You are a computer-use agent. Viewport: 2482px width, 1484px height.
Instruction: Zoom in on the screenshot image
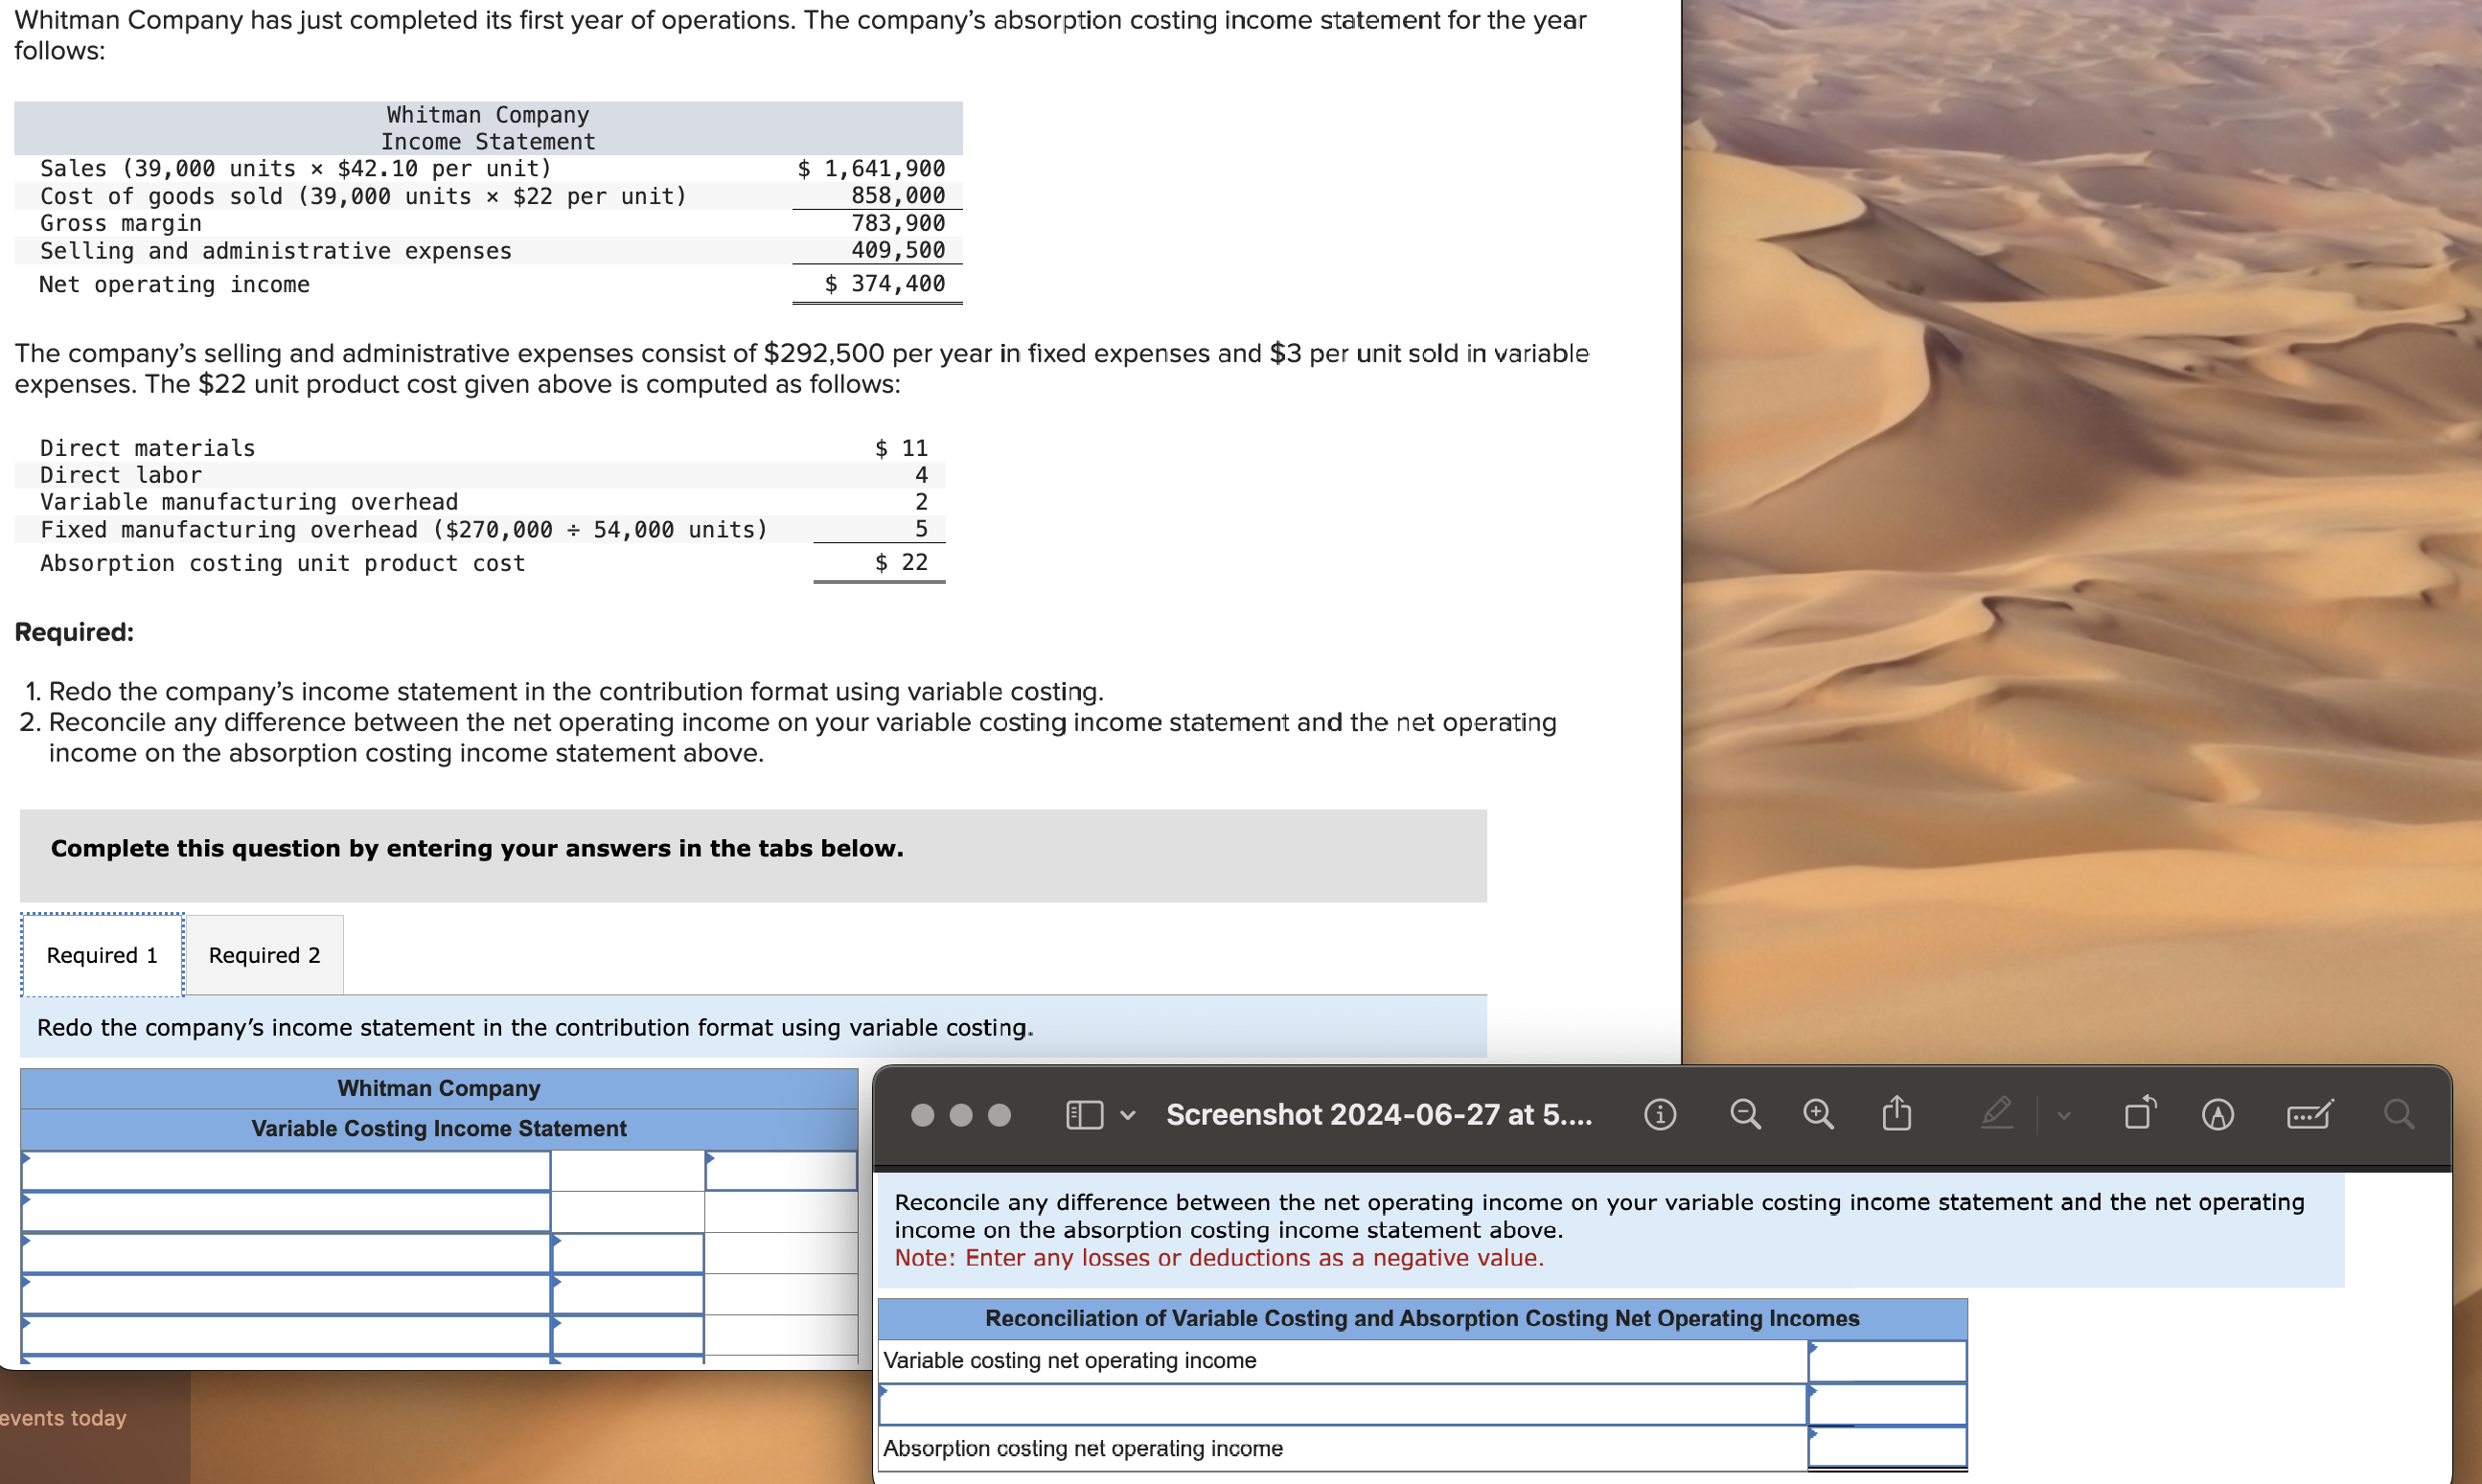[1818, 1114]
